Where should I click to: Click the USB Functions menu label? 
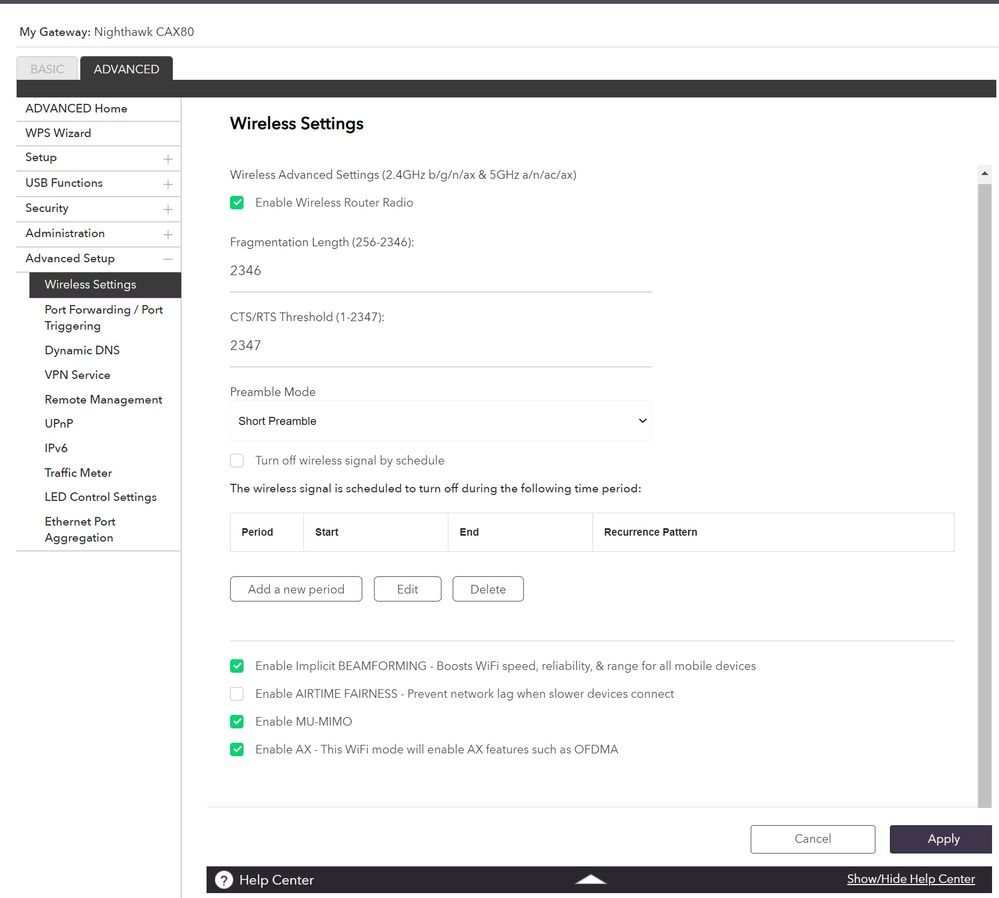point(64,183)
